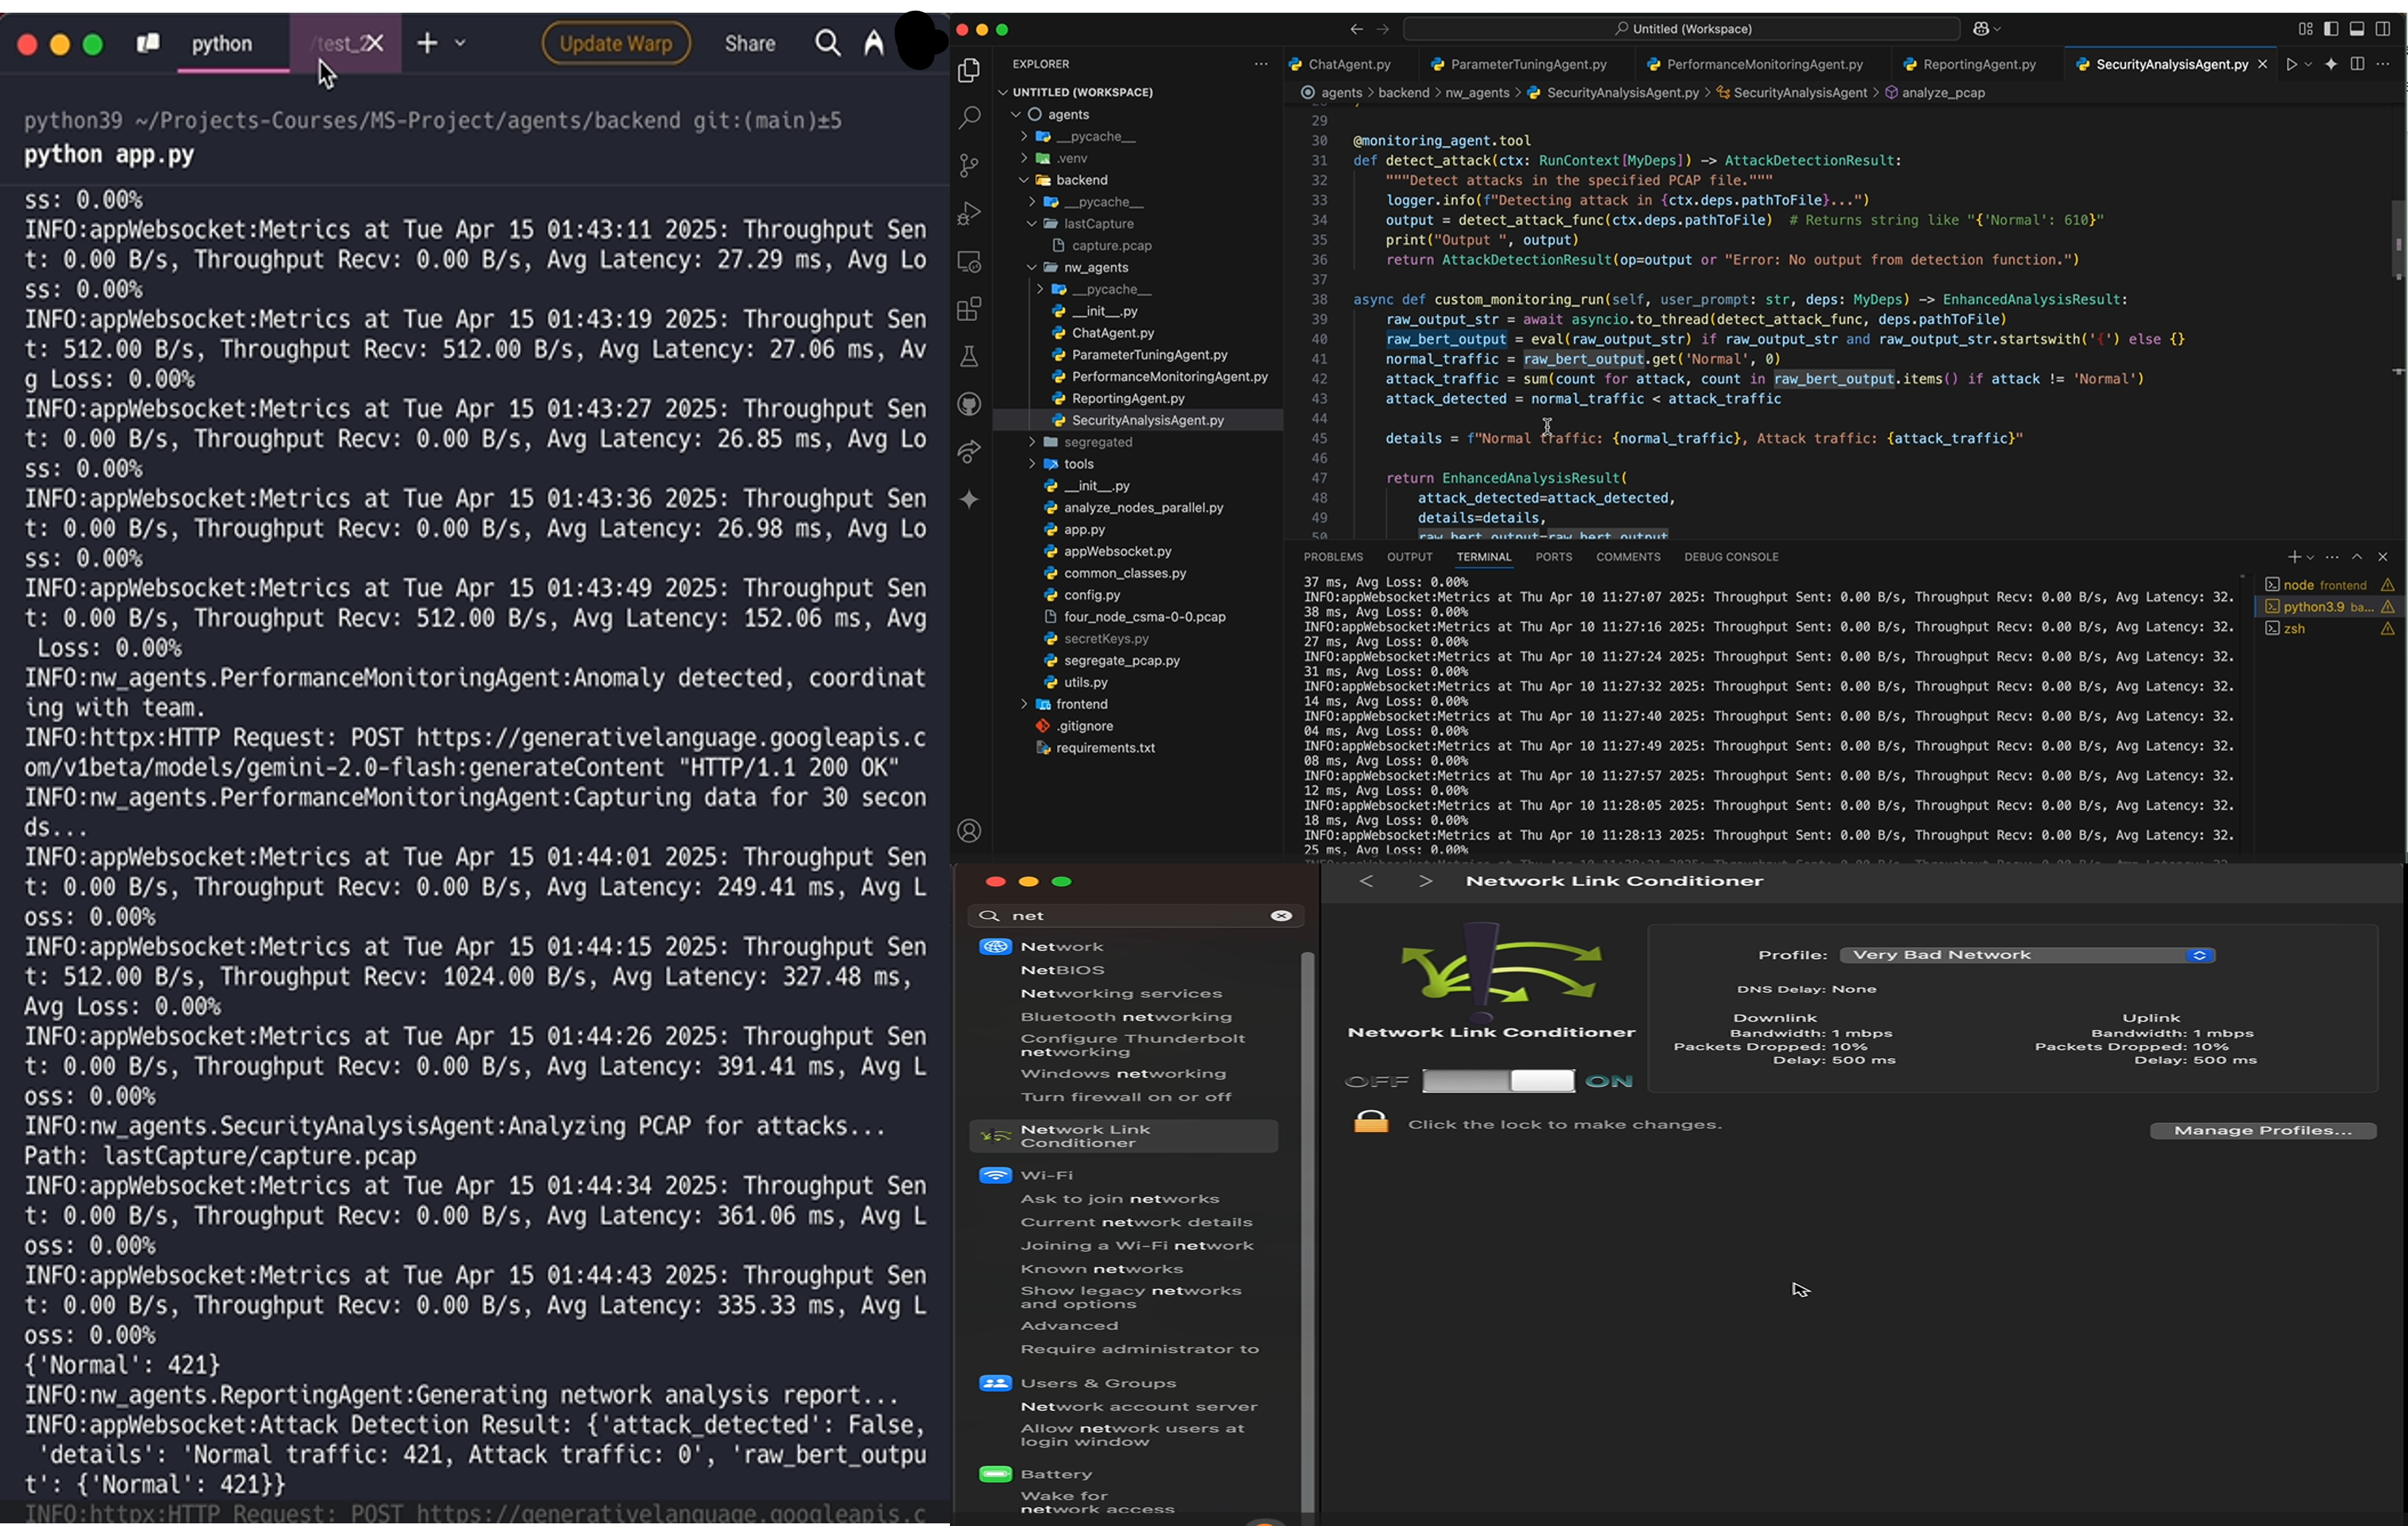Viewport: 2408px width, 1526px height.
Task: Click the Manage Profiles button
Action: click(x=2262, y=1130)
